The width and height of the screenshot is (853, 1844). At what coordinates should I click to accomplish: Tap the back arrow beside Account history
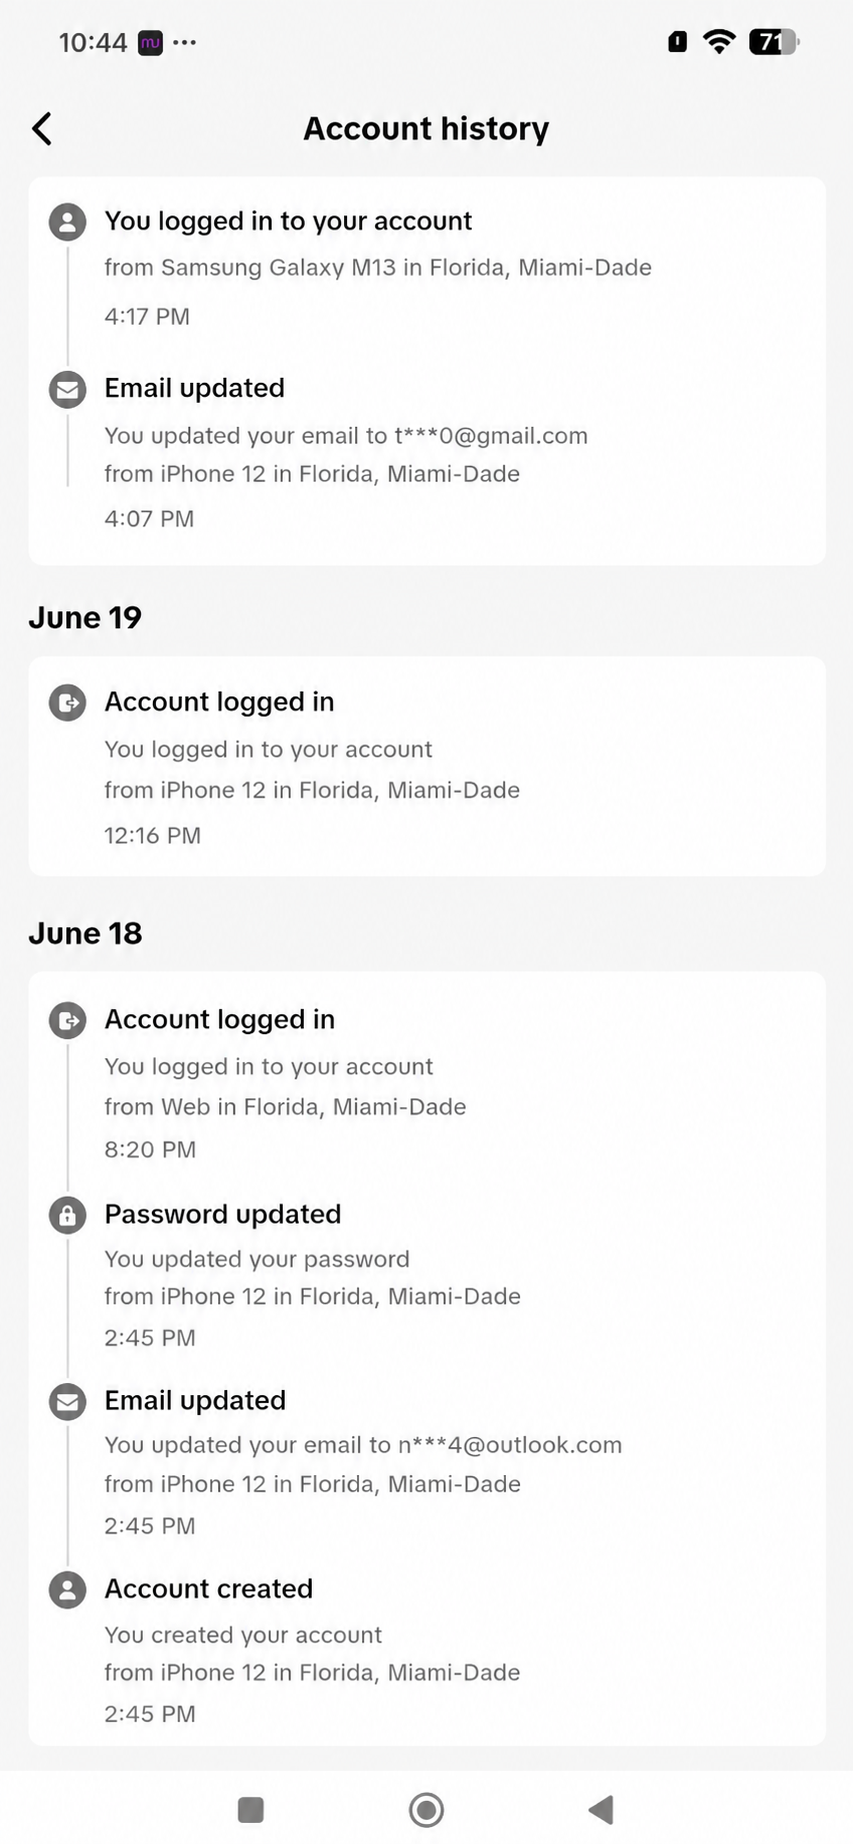click(42, 128)
